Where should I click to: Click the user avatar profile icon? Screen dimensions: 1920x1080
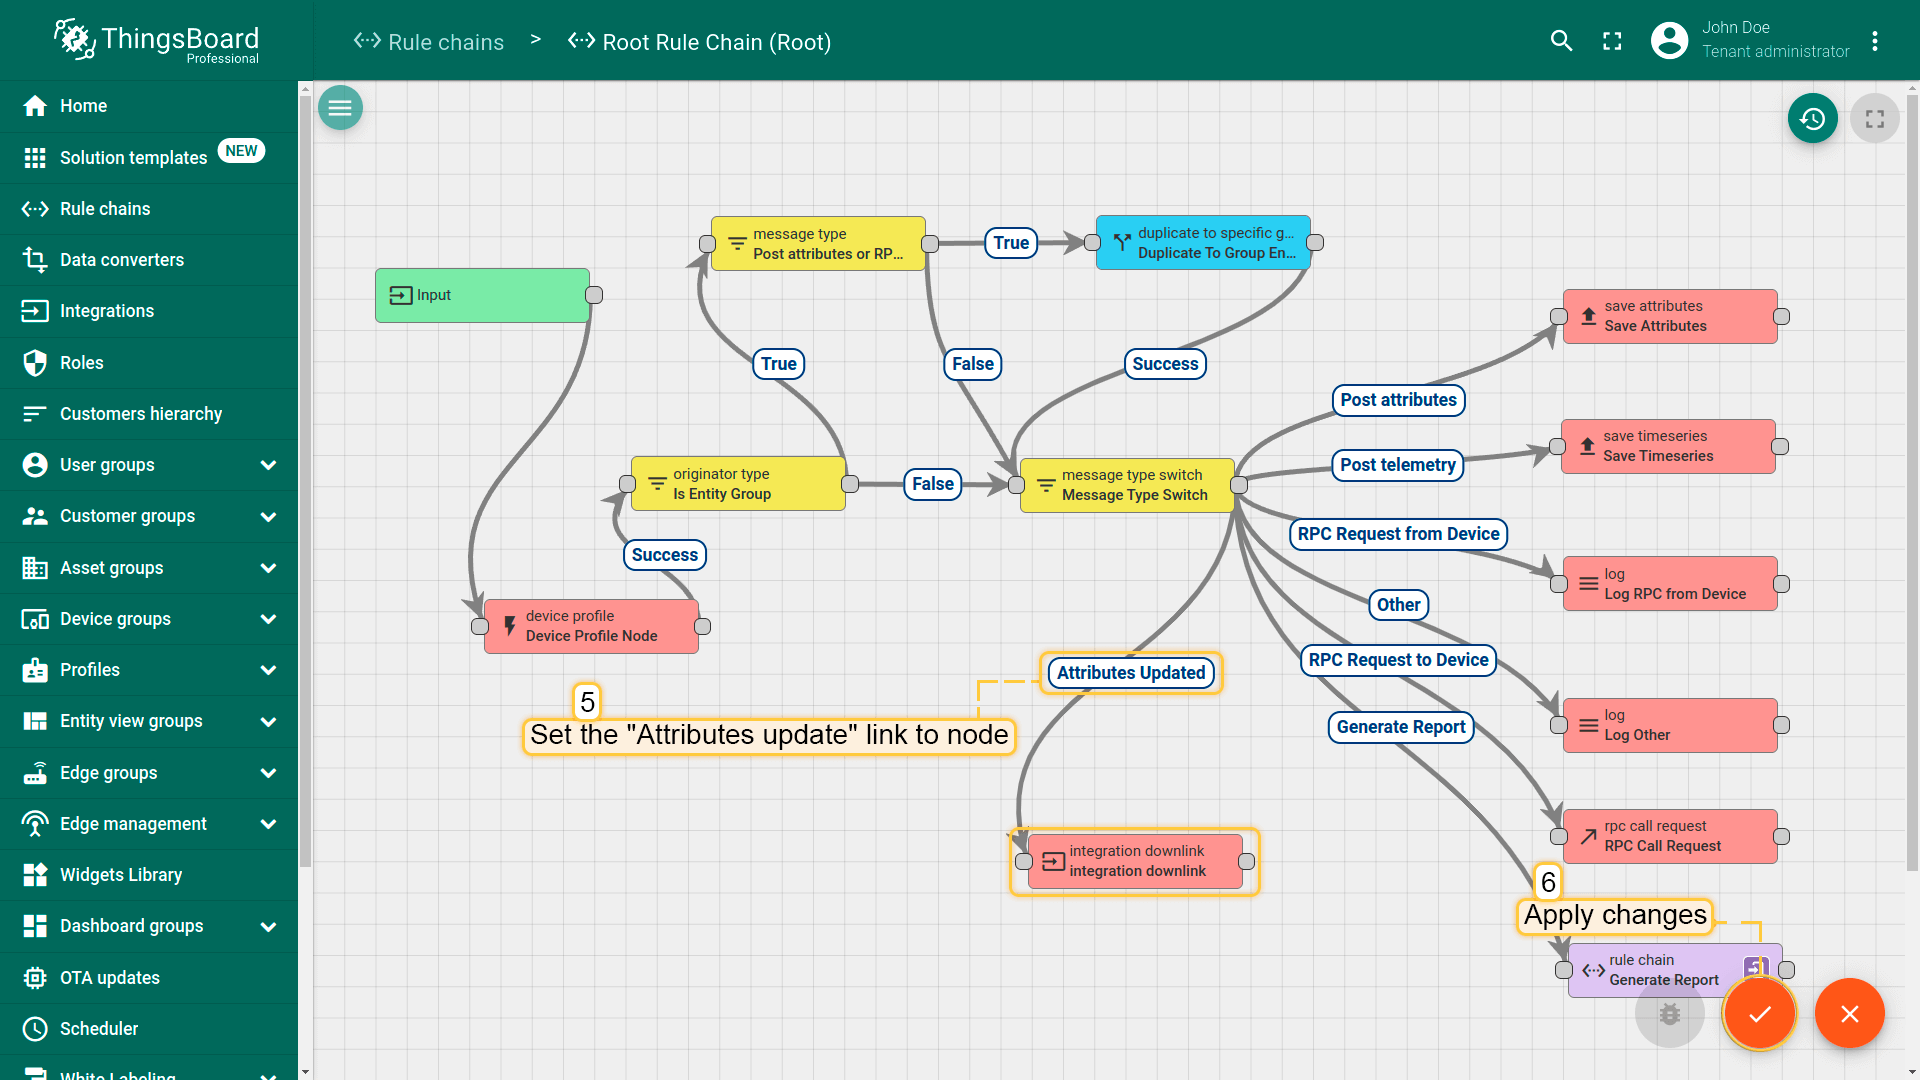[x=1669, y=41]
